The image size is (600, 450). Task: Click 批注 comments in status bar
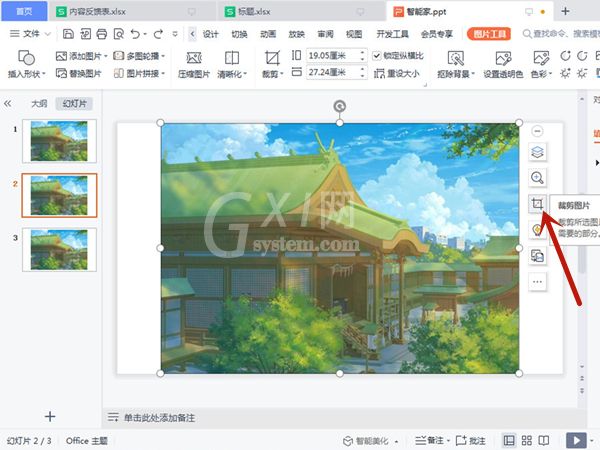tap(471, 441)
